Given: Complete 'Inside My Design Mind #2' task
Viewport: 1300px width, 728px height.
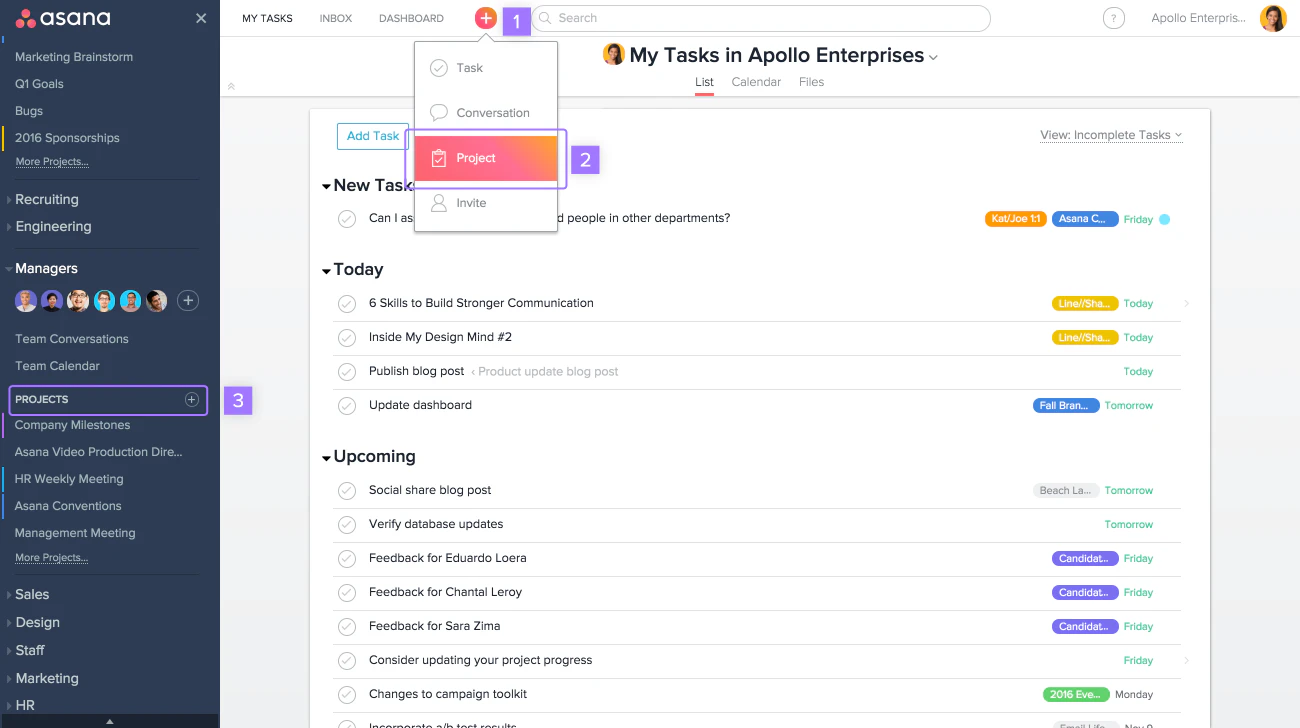Looking at the screenshot, I should [347, 337].
